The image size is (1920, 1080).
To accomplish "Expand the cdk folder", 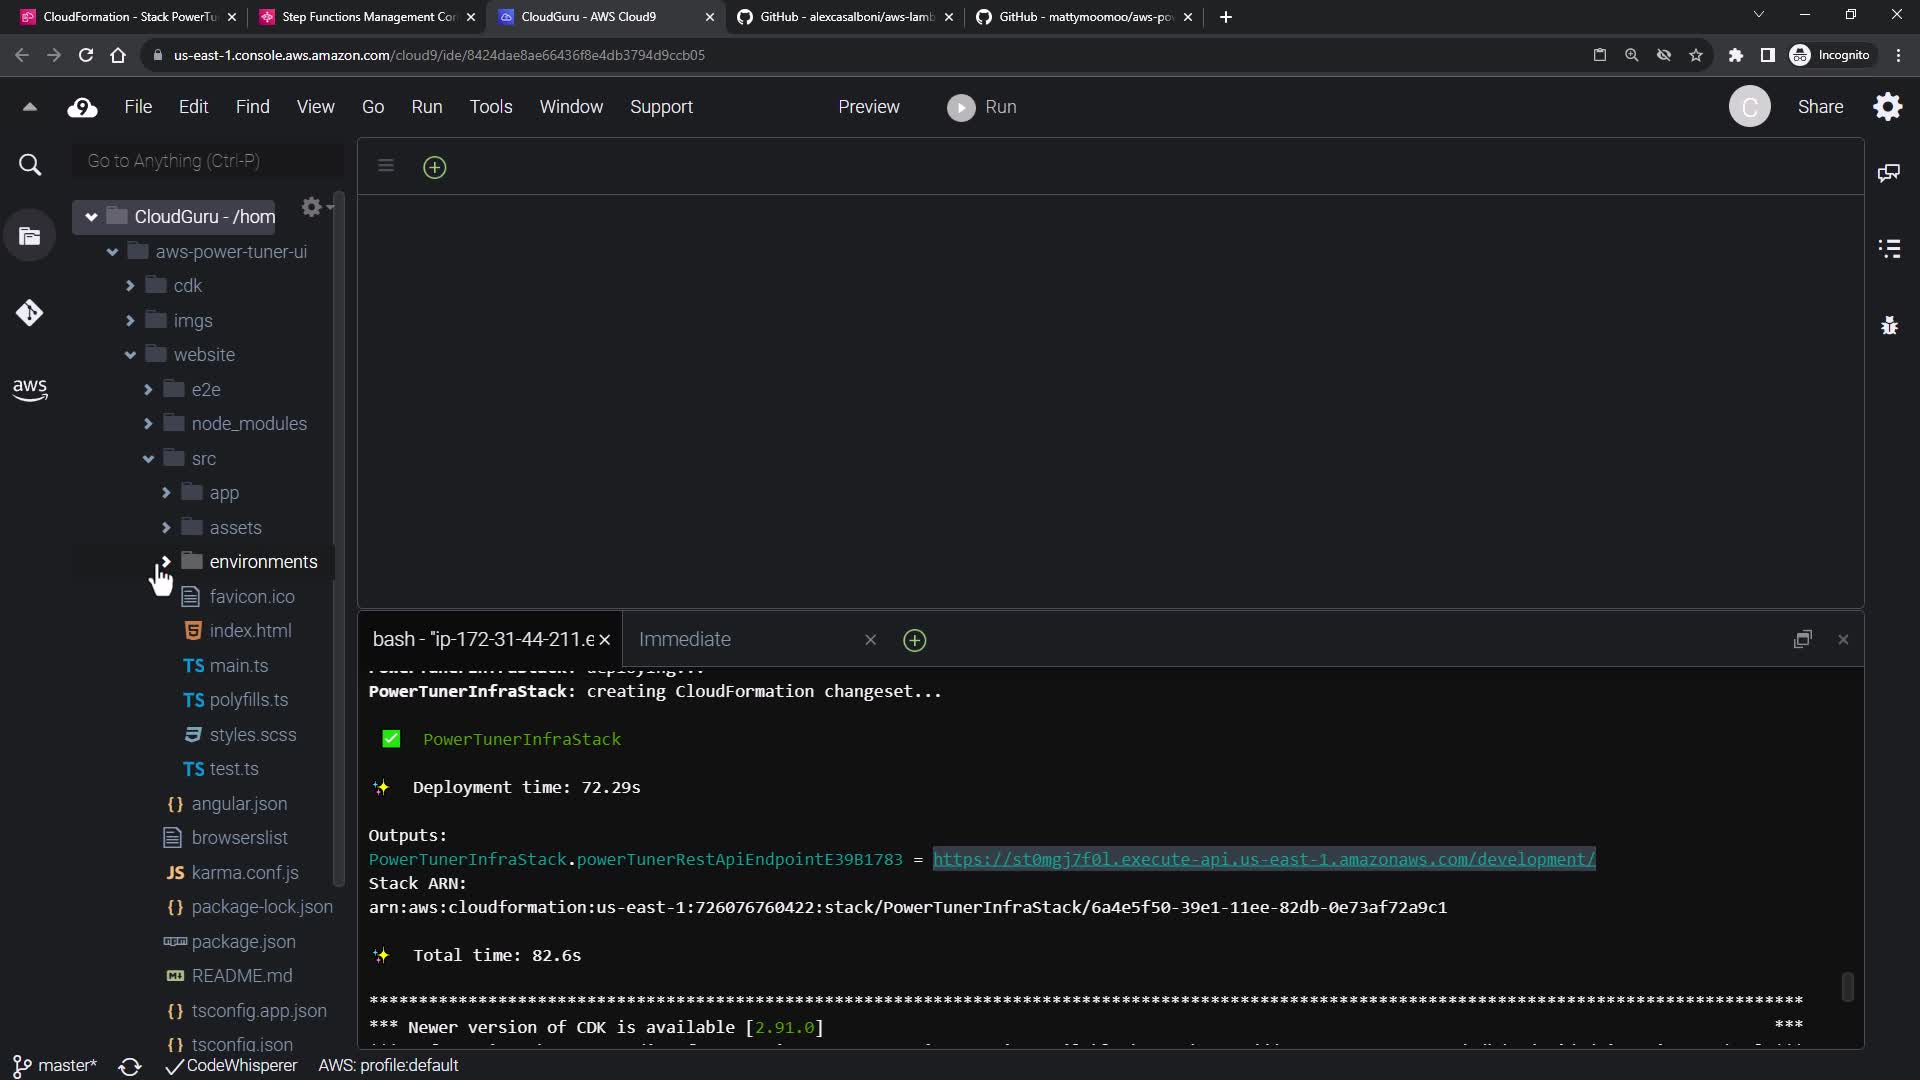I will coord(130,286).
